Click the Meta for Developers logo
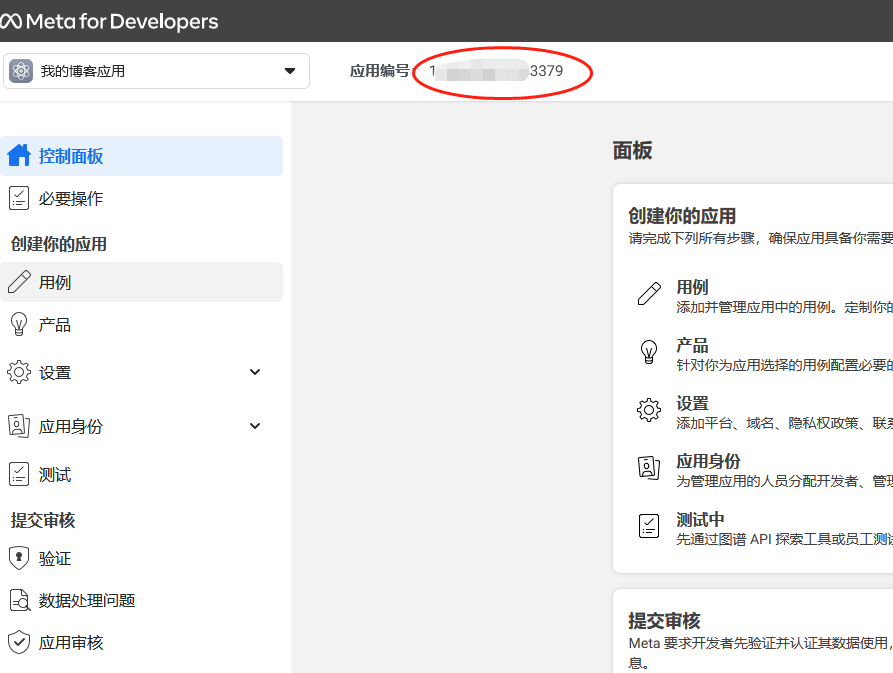893x673 pixels. coord(109,22)
